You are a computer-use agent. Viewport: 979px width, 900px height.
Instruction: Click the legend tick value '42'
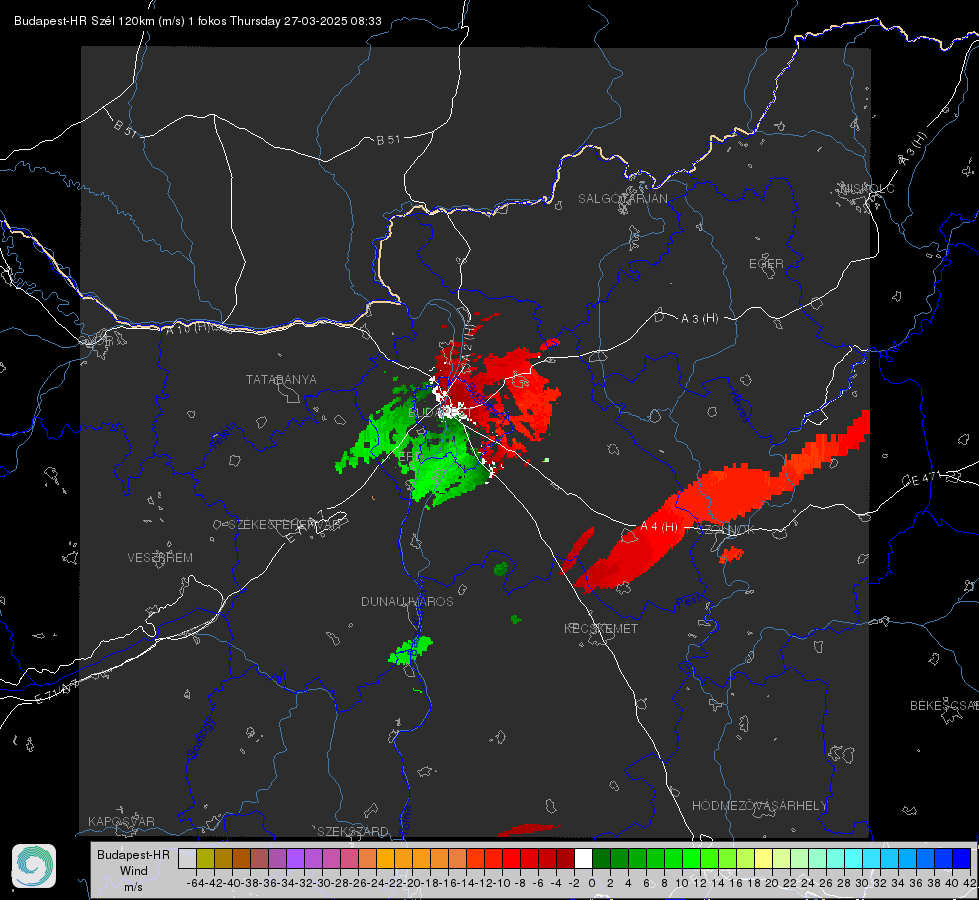970,883
